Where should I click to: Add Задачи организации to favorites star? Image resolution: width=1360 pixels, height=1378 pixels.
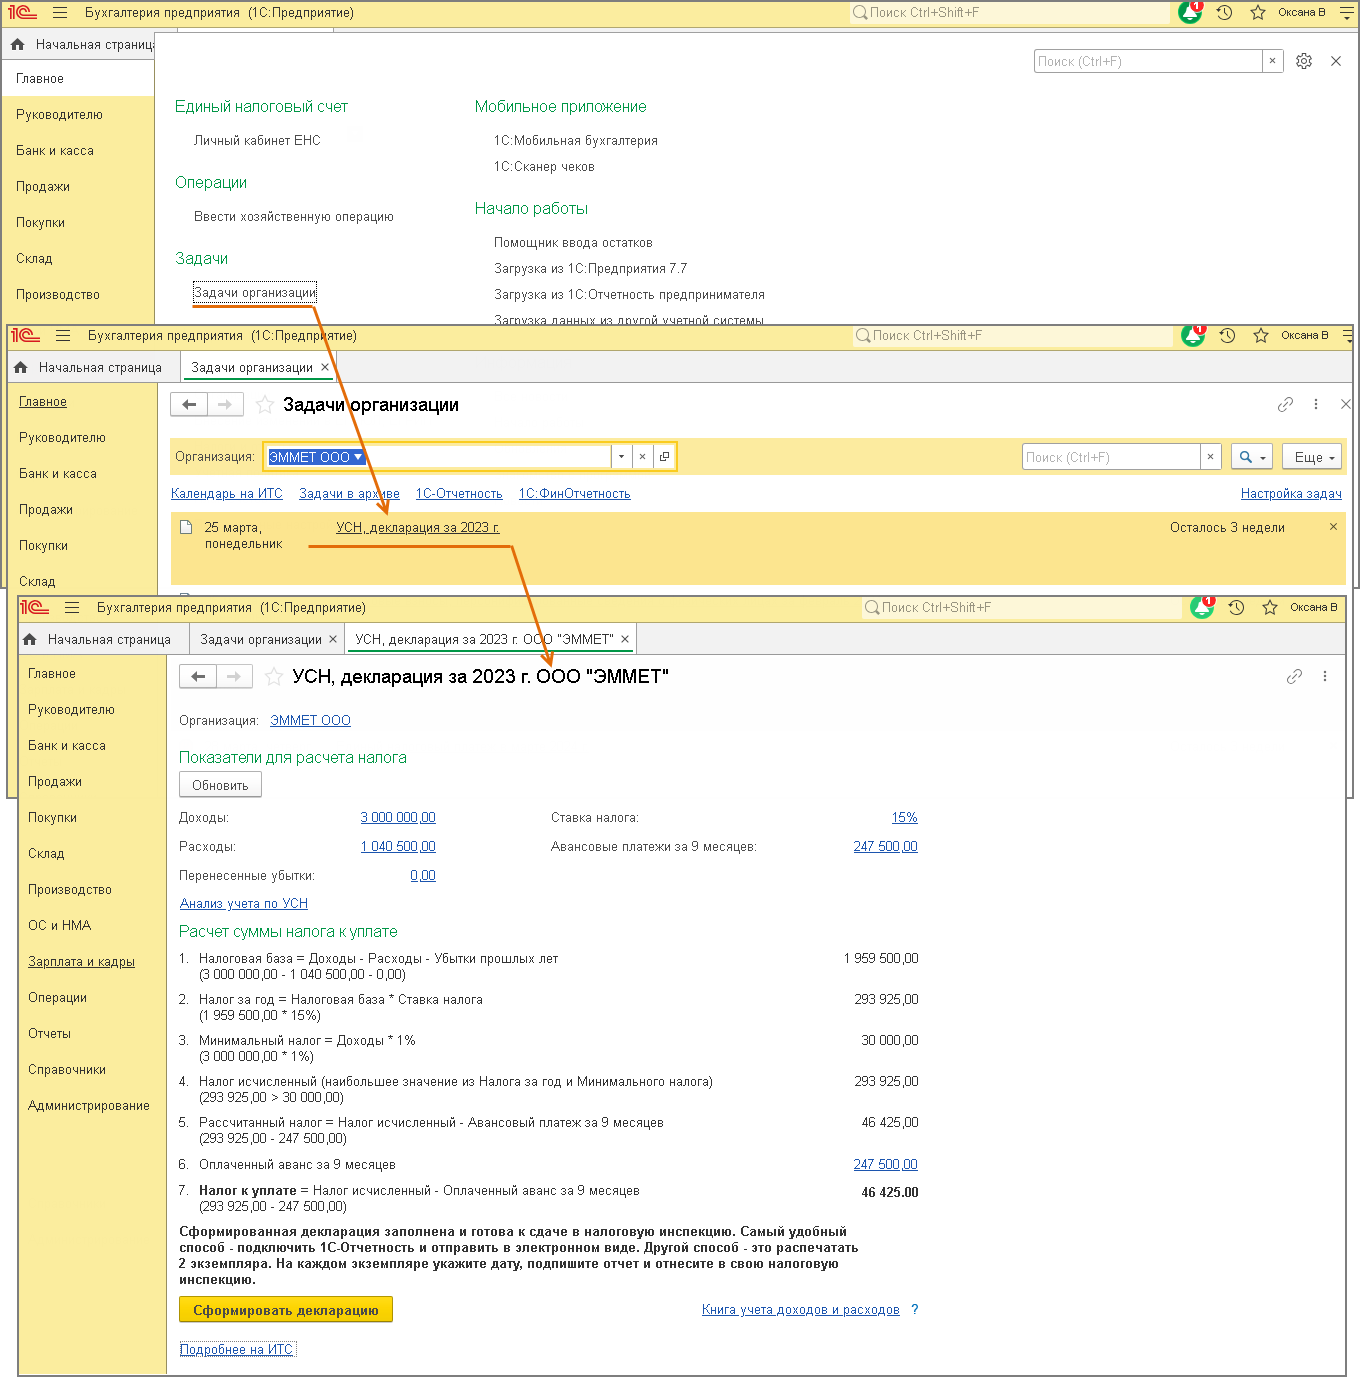pos(264,405)
